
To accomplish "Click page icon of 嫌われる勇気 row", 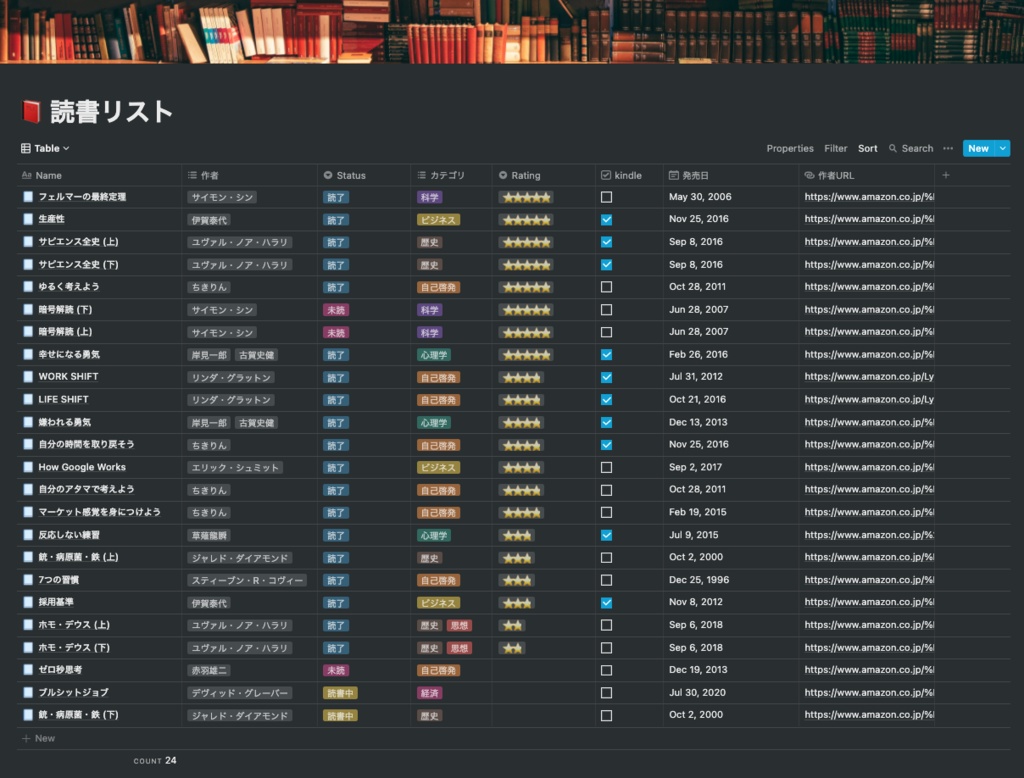I will [27, 422].
